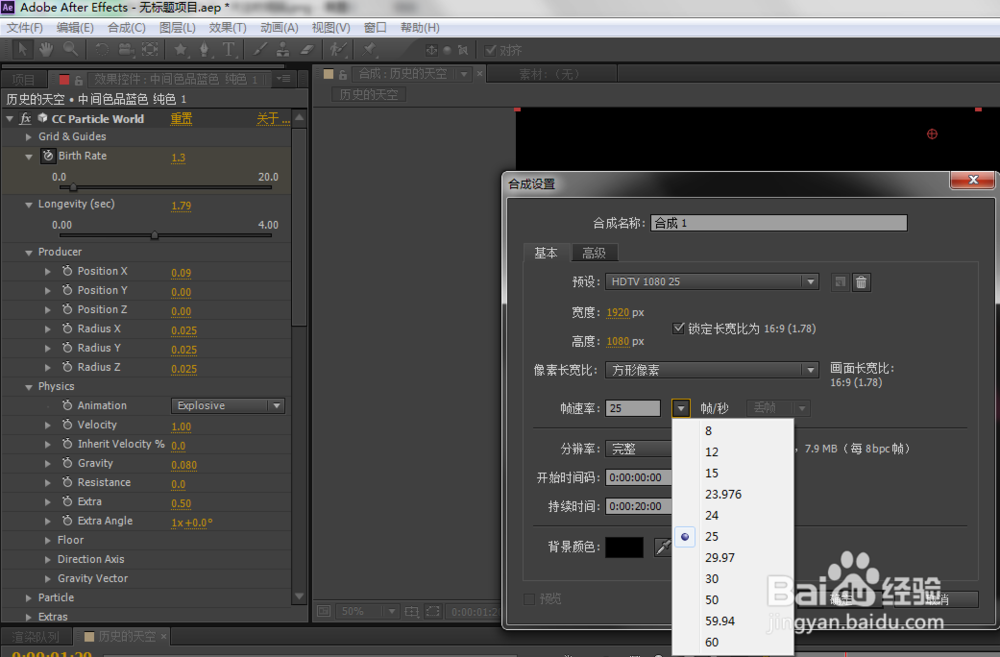Activate the Hand tool

(46, 49)
